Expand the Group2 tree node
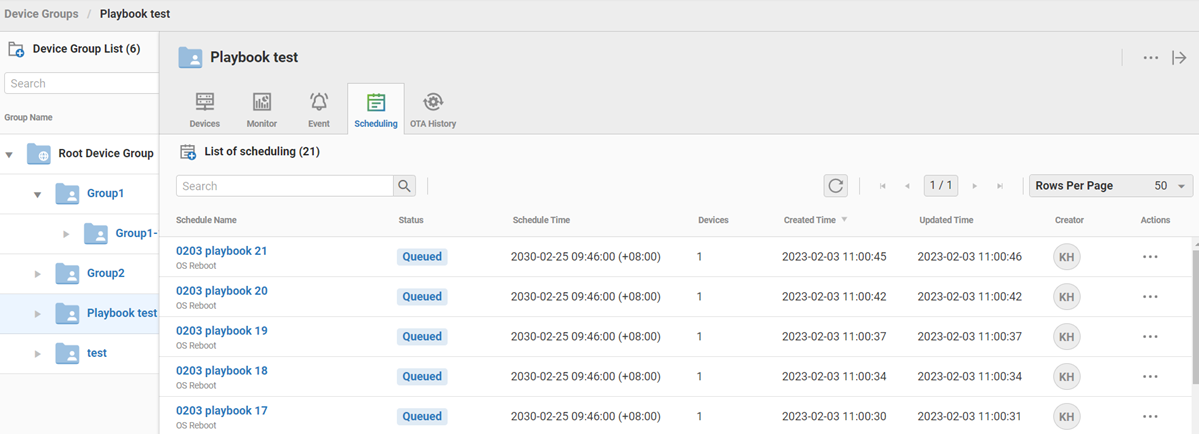The width and height of the screenshot is (1199, 434). pyautogui.click(x=38, y=274)
